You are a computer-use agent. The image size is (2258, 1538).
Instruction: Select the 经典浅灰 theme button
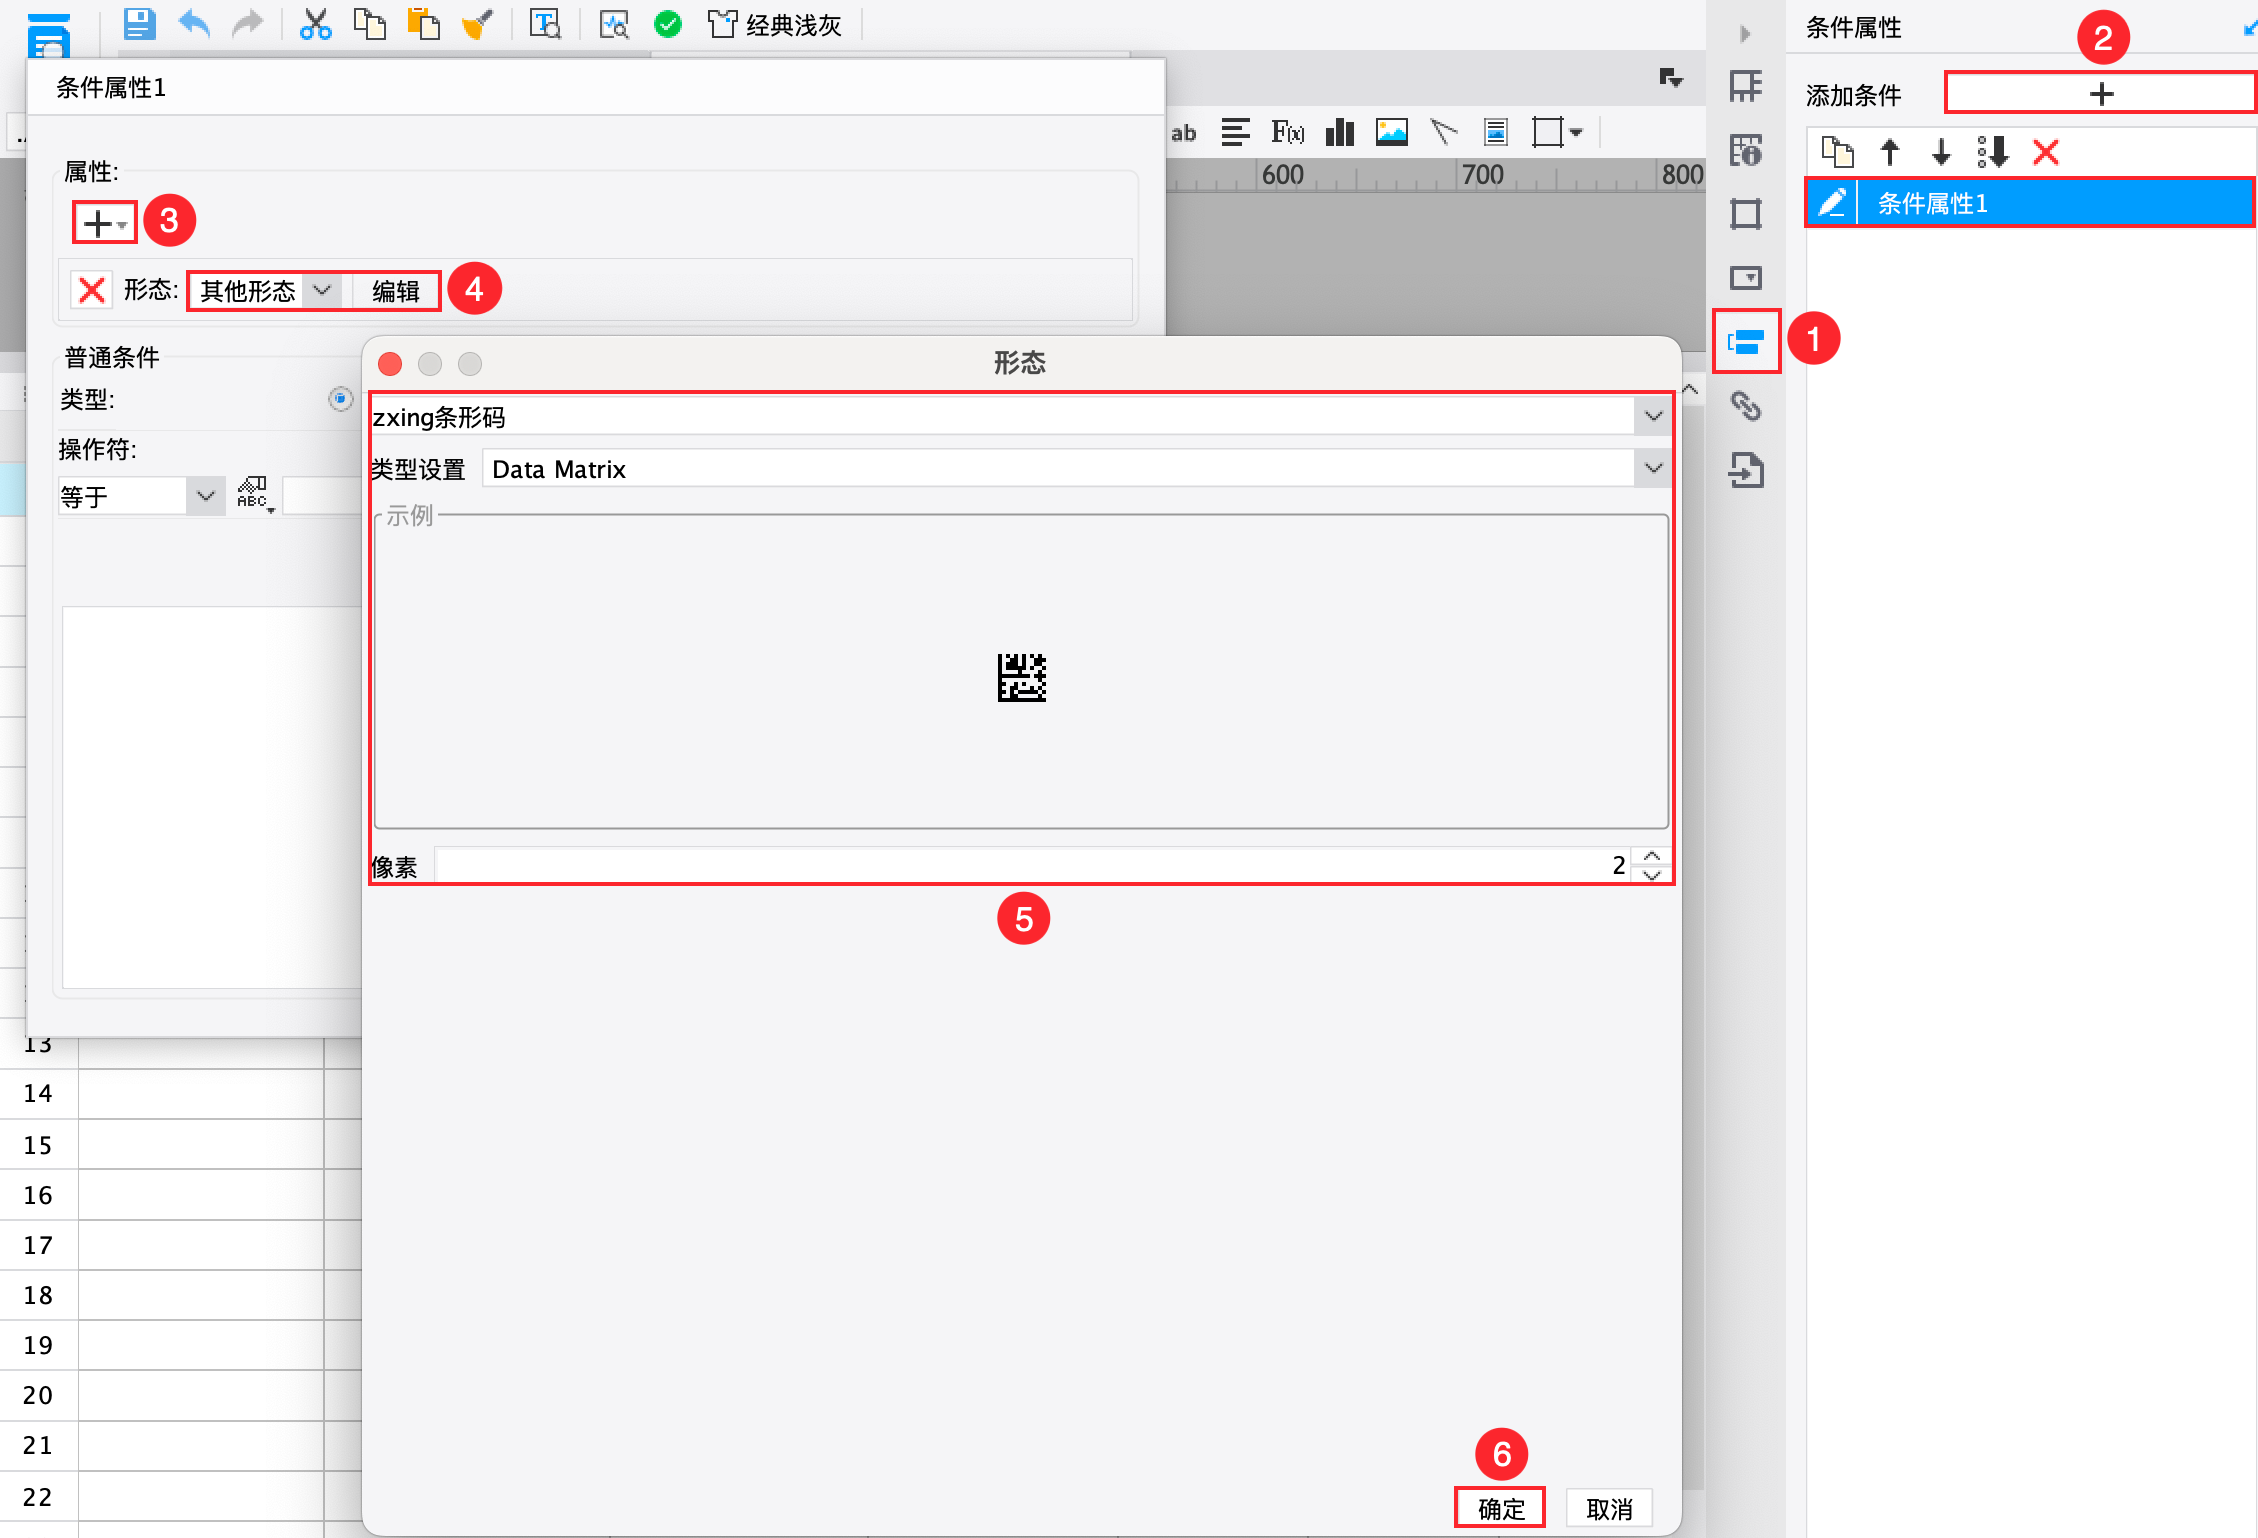[775, 24]
